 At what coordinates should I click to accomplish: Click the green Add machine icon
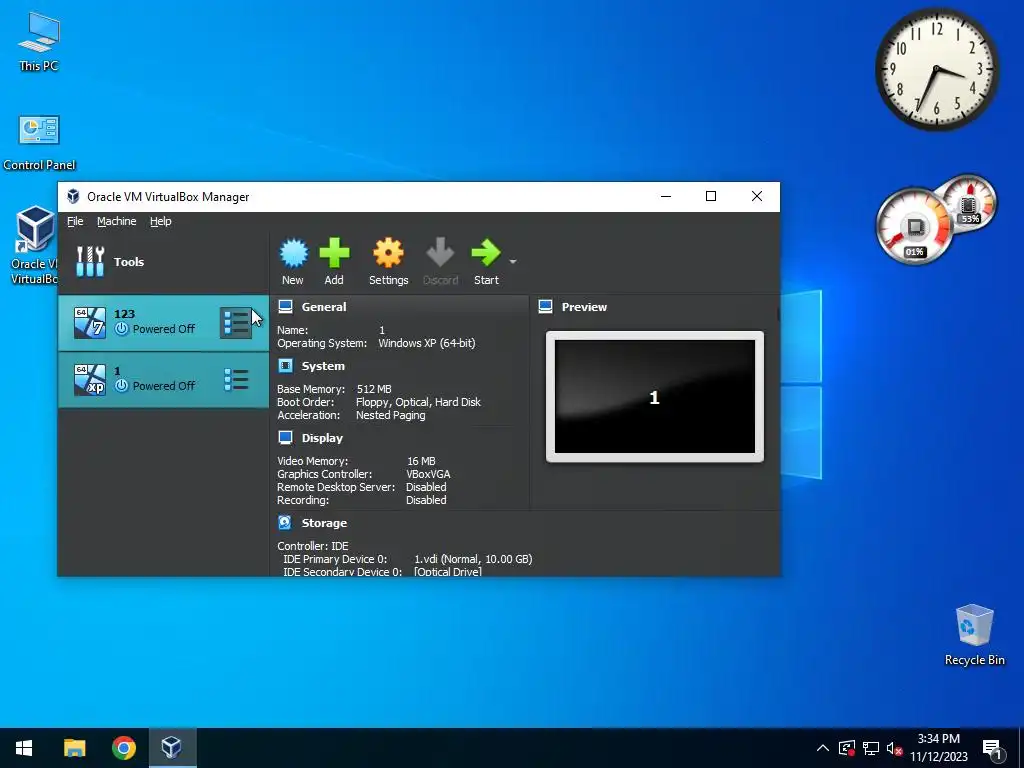click(x=334, y=253)
